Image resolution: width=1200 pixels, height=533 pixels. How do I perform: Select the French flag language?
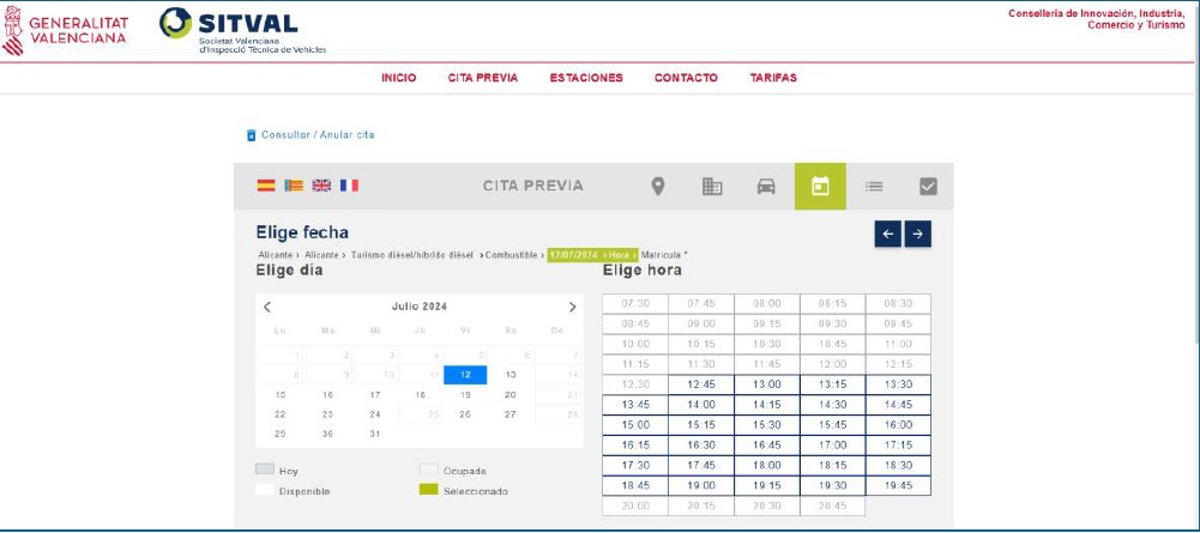[349, 186]
